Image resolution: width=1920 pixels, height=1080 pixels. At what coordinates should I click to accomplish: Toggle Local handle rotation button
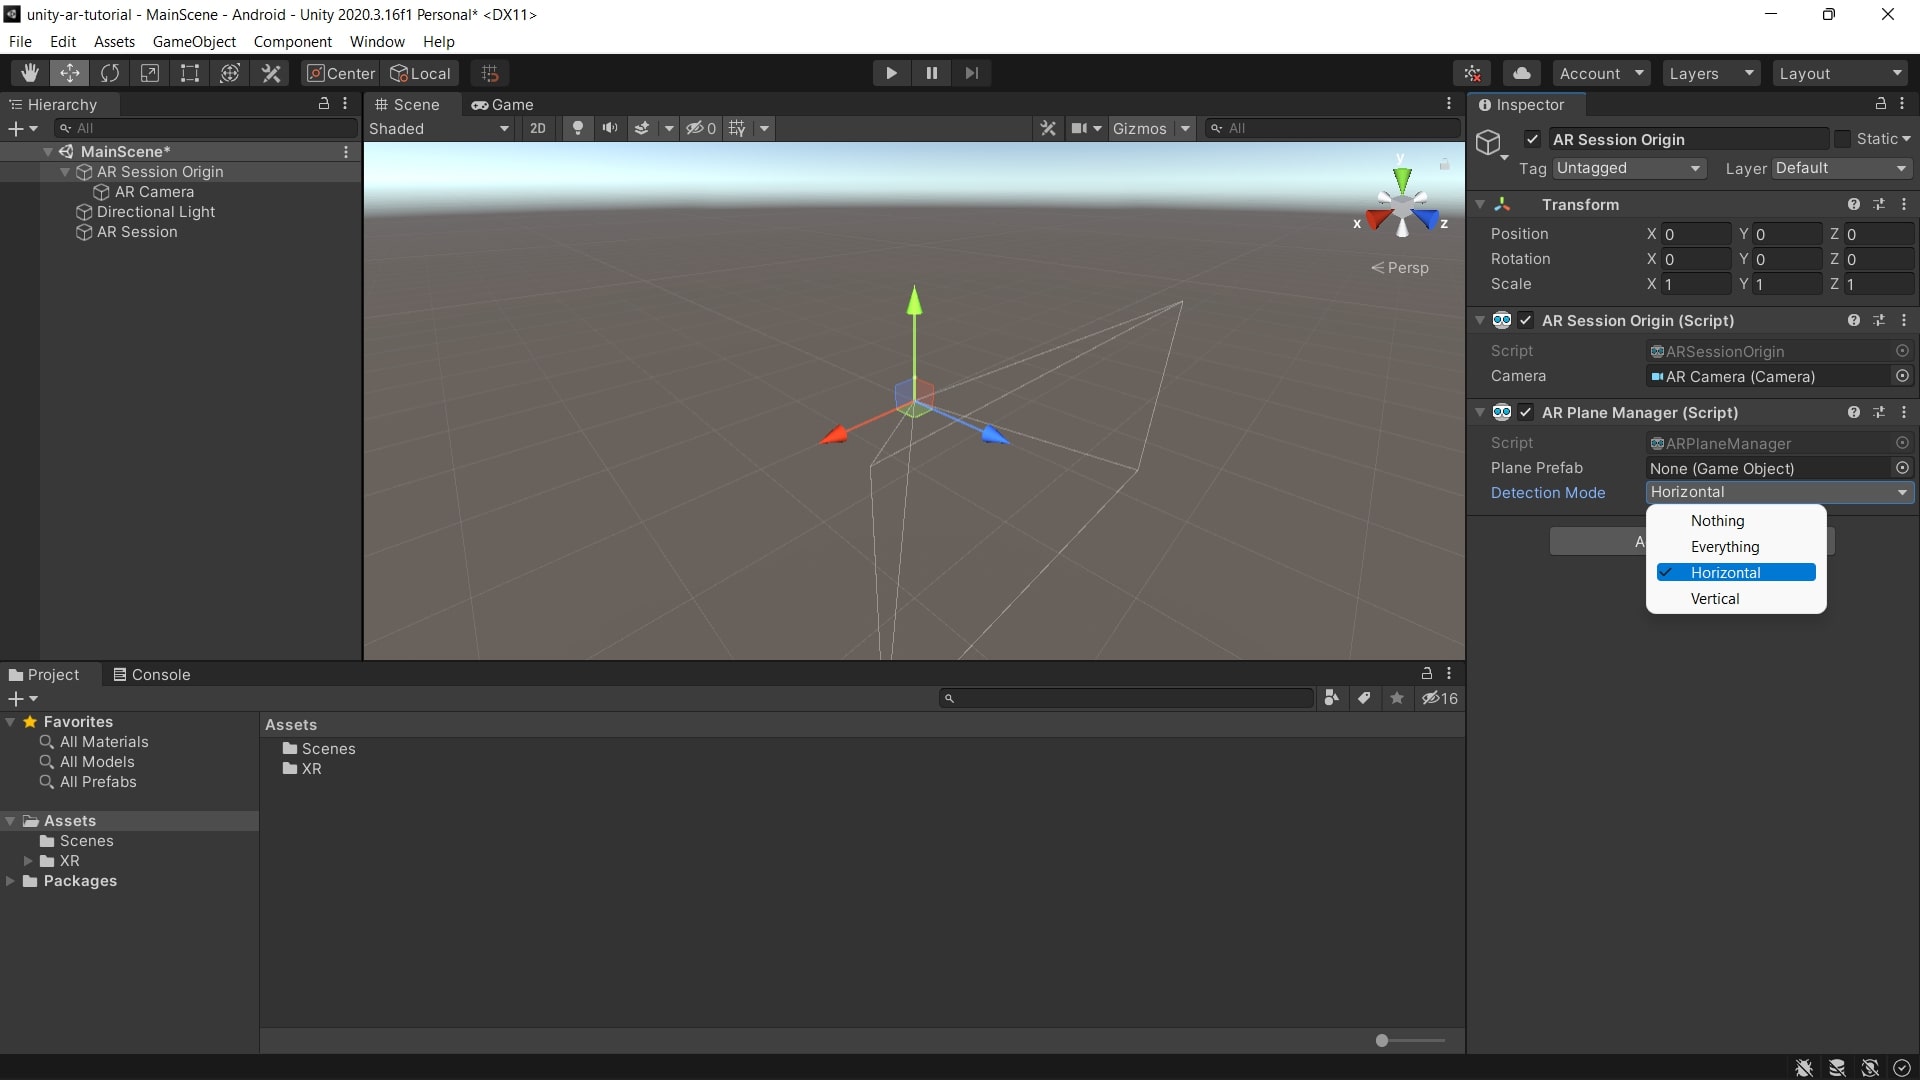coord(420,73)
